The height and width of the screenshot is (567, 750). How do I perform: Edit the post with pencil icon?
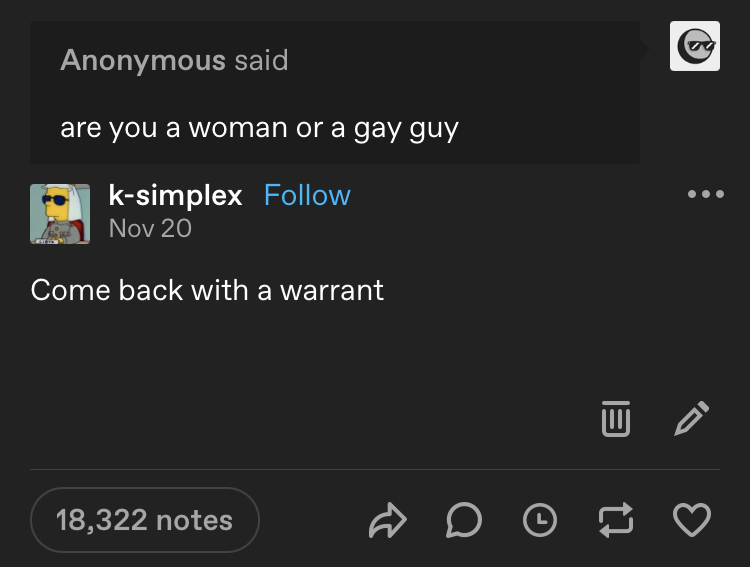pos(692,419)
